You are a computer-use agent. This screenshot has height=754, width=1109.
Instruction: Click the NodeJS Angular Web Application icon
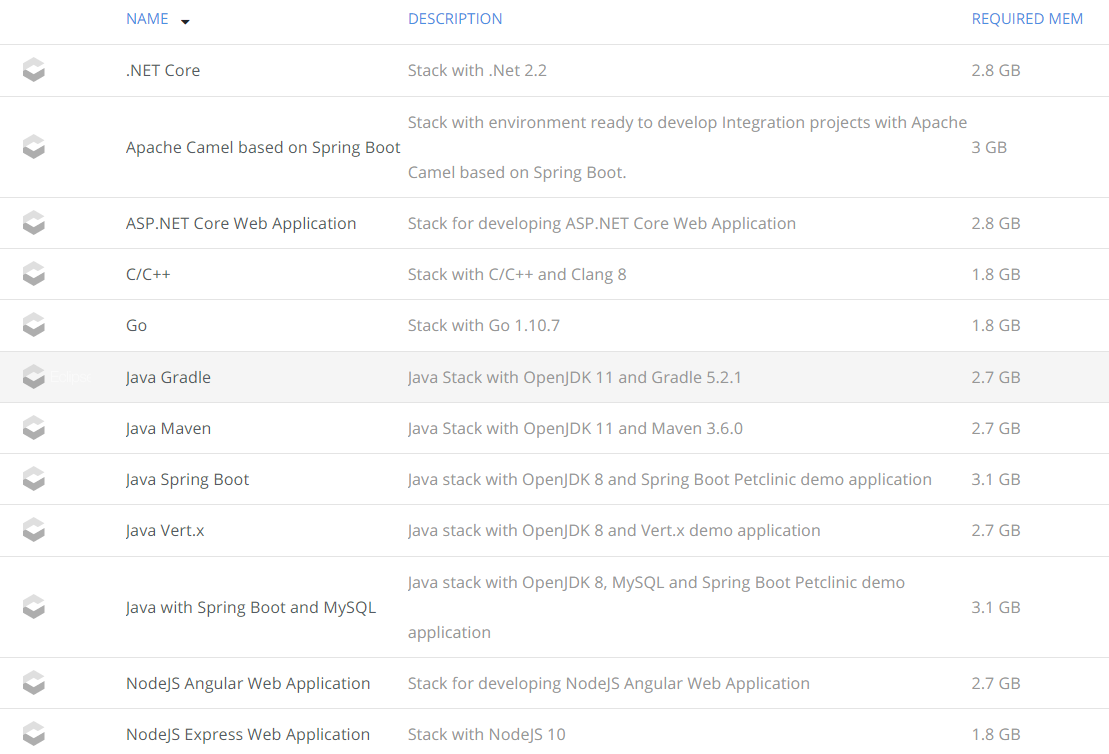tap(34, 683)
